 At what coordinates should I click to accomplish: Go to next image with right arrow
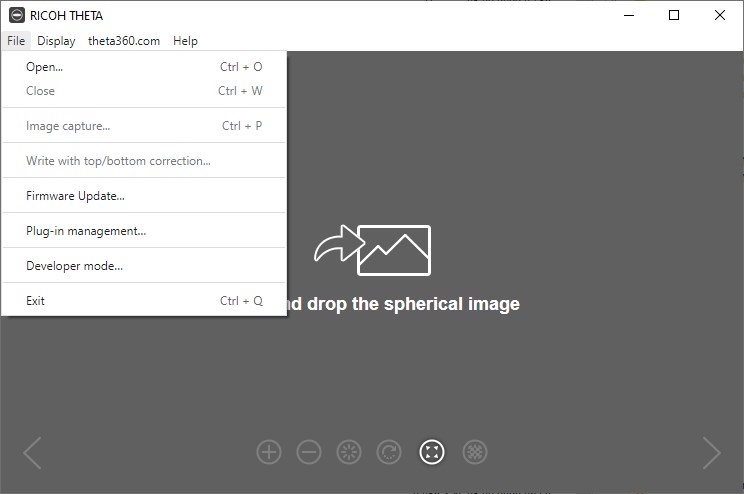[x=711, y=453]
